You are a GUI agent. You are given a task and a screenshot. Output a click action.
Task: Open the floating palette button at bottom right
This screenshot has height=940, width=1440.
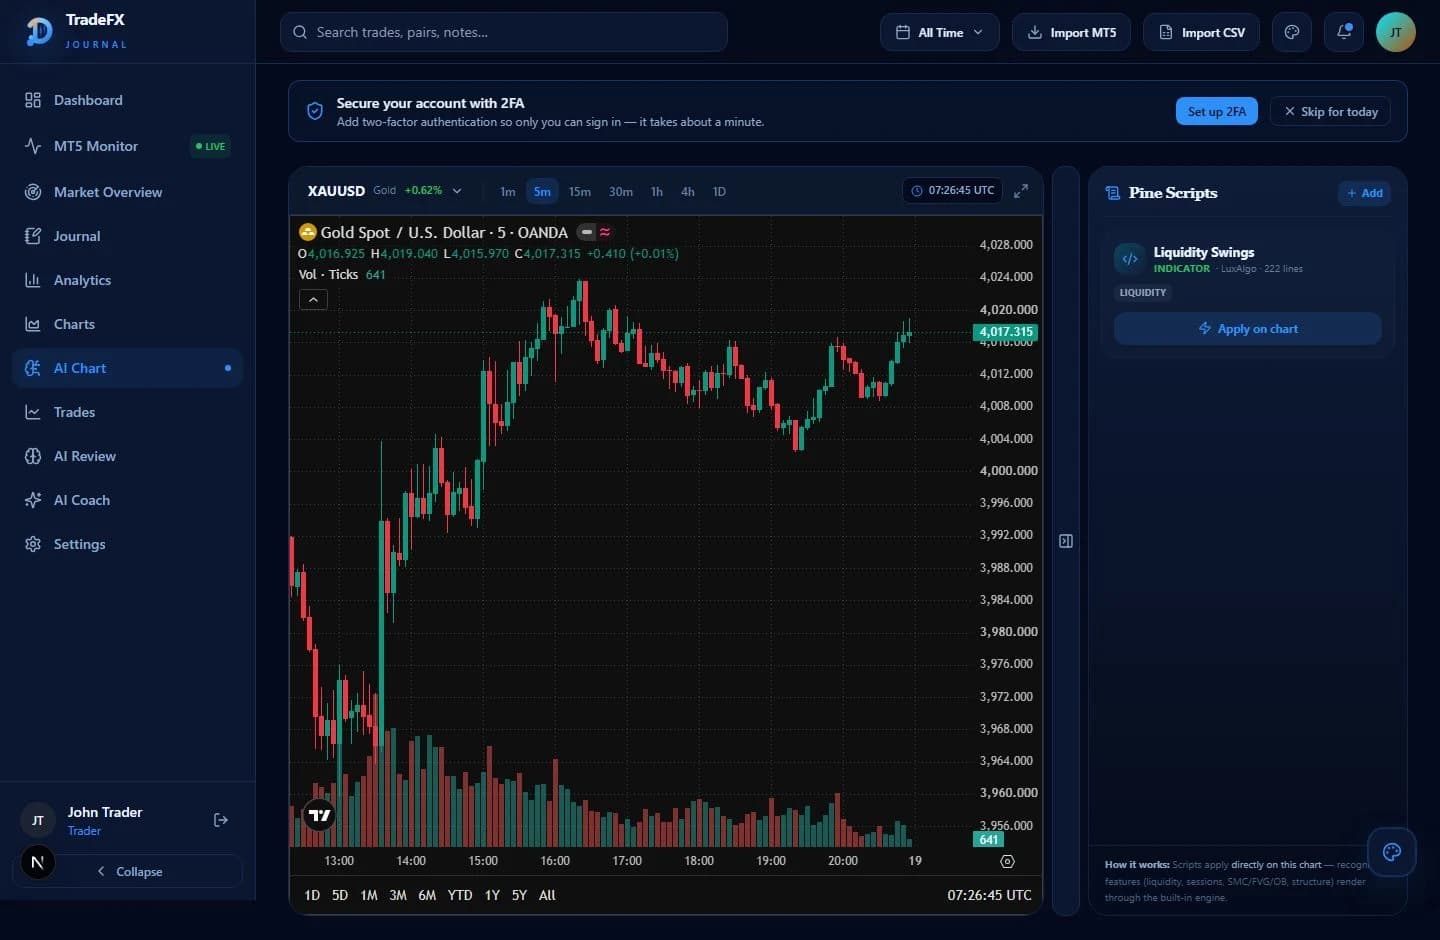[1392, 852]
